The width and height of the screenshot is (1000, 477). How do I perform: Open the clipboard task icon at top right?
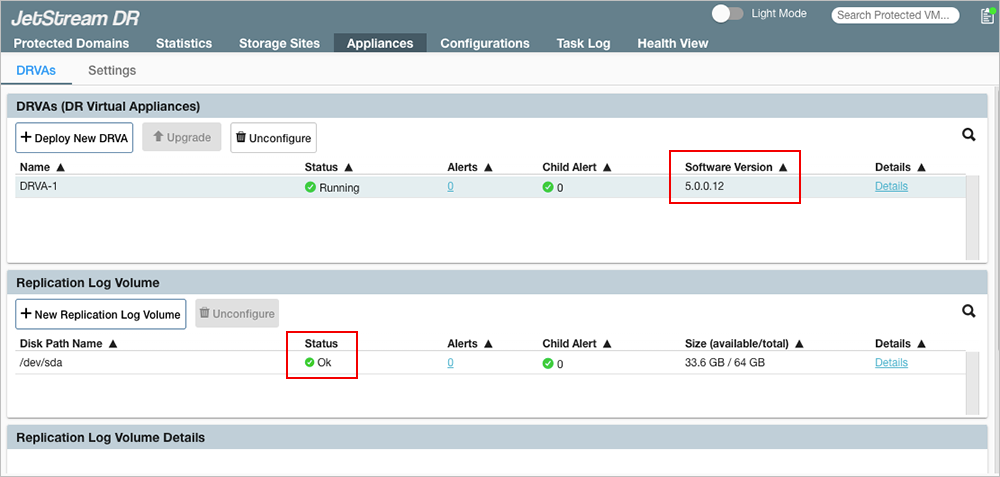986,16
